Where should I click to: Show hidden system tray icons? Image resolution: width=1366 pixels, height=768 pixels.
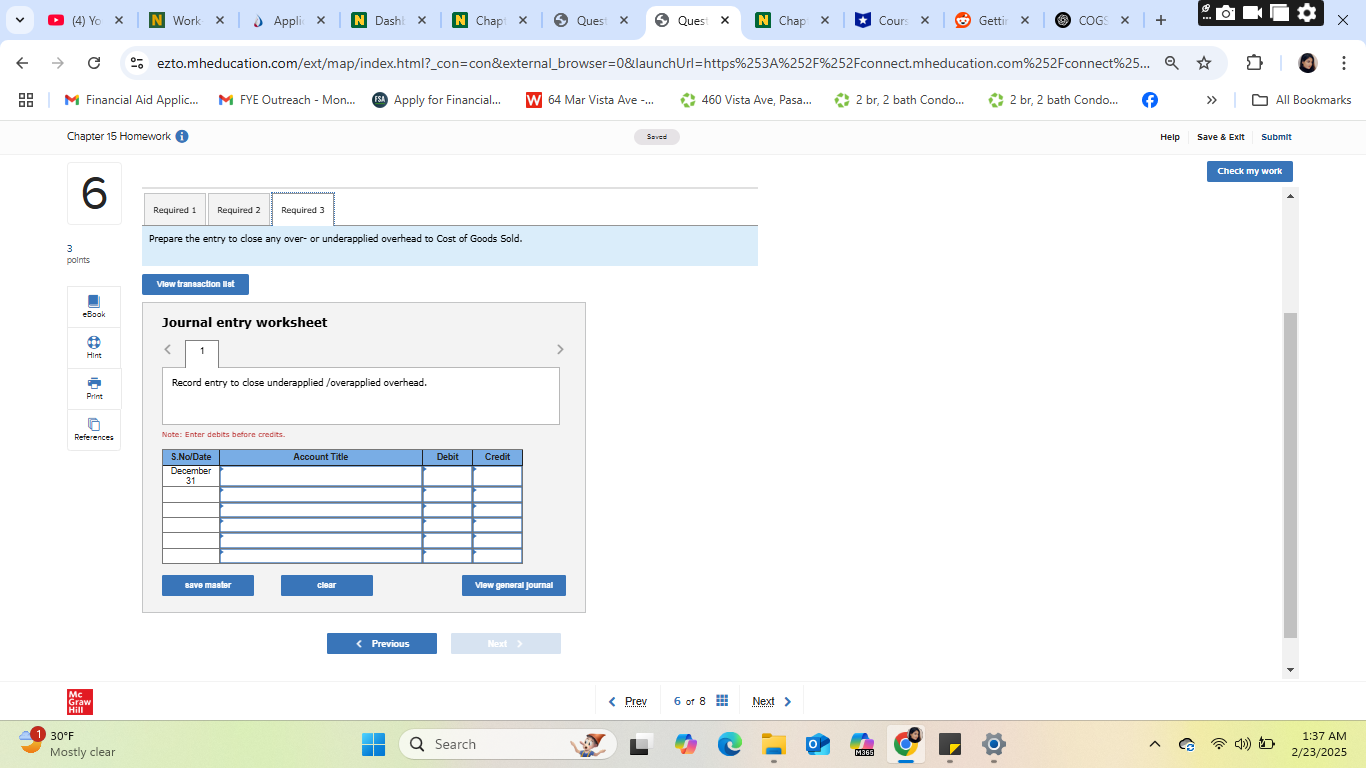pyautogui.click(x=1155, y=744)
